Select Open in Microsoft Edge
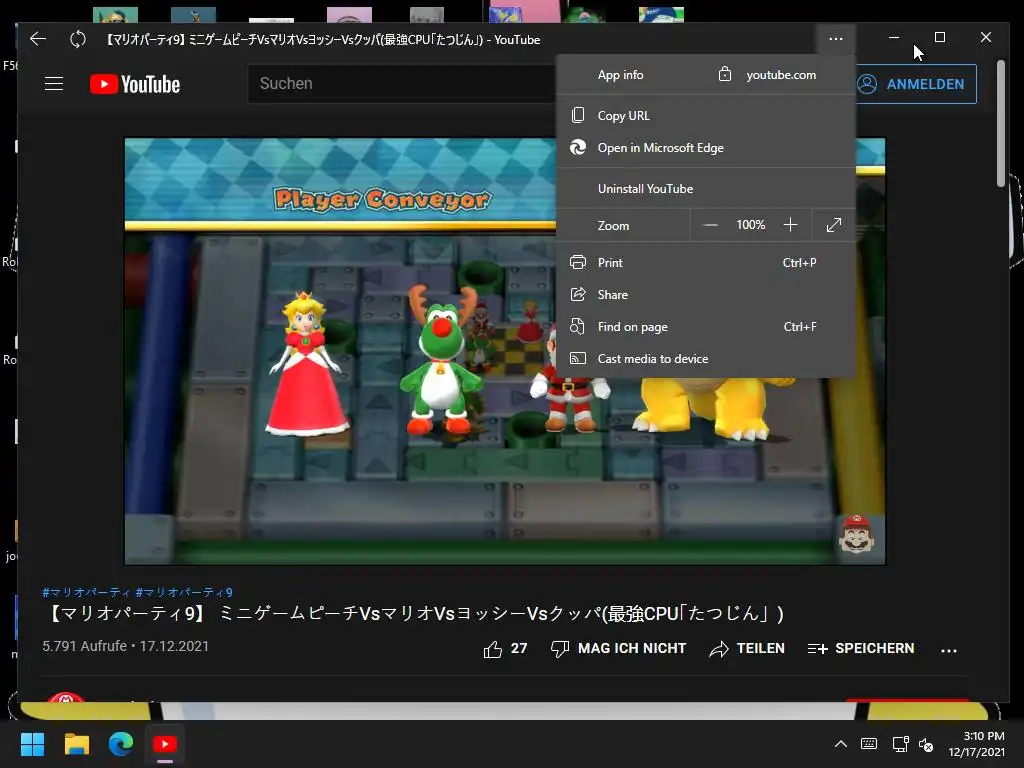Screen dimensions: 1024x768 pyautogui.click(x=705, y=148)
